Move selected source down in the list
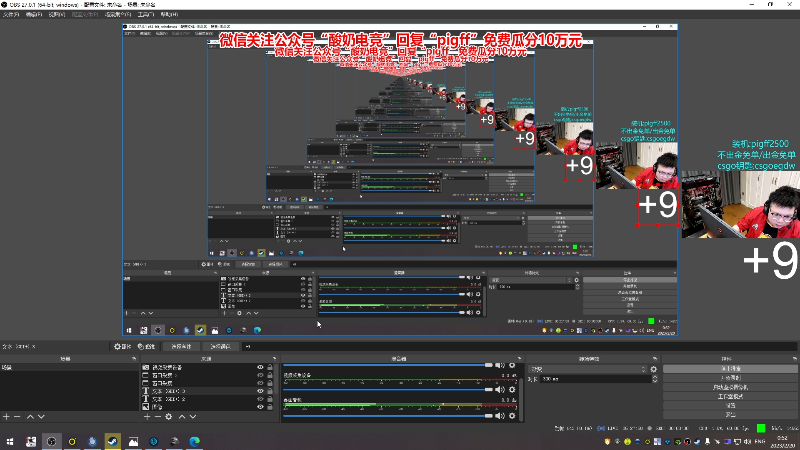 coord(193,417)
